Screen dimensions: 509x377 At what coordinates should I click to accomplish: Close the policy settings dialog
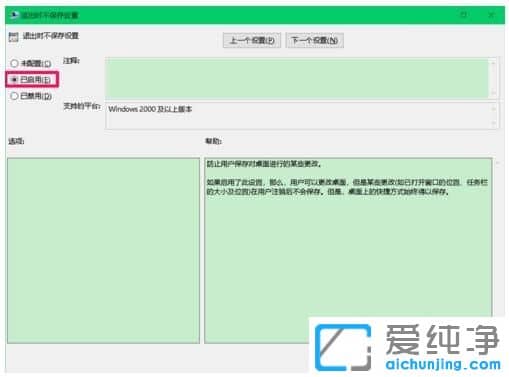click(491, 15)
